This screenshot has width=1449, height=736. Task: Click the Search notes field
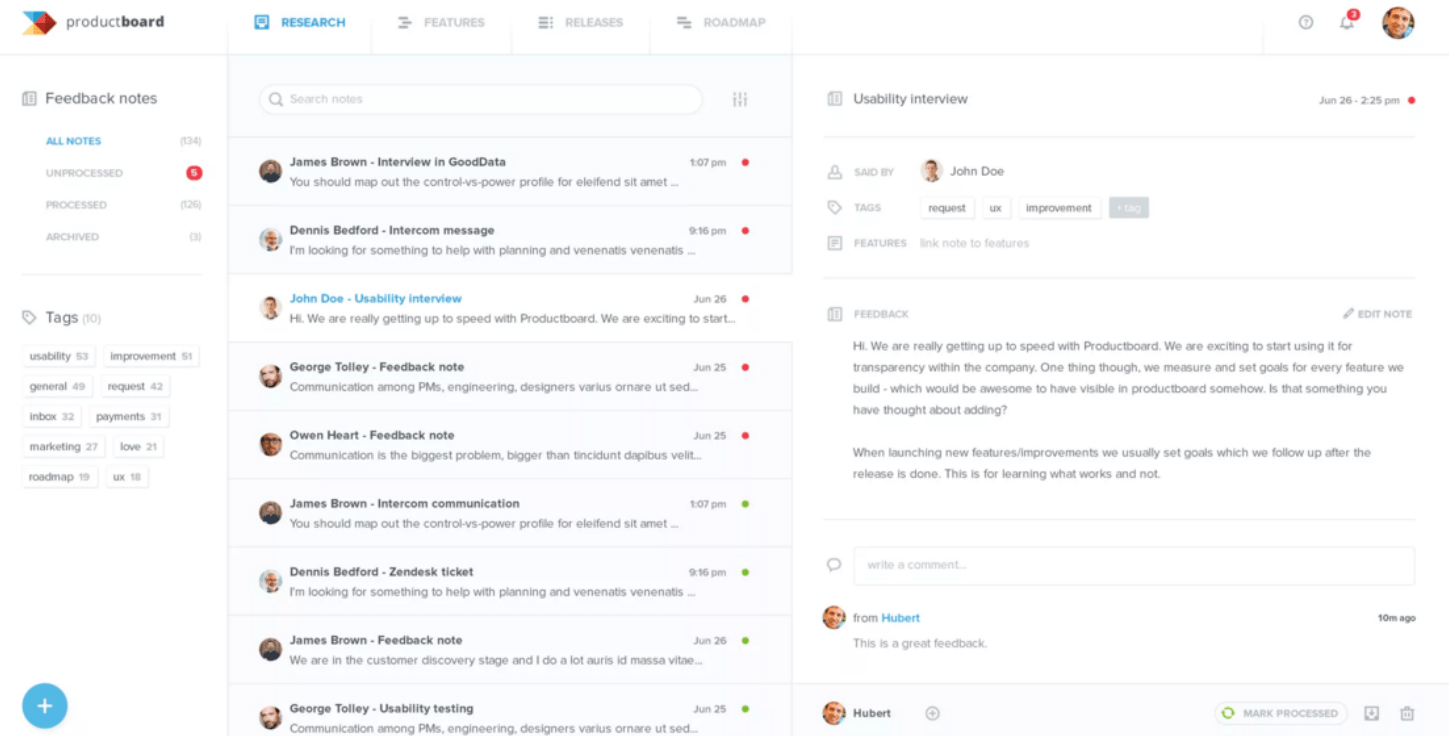tap(480, 99)
